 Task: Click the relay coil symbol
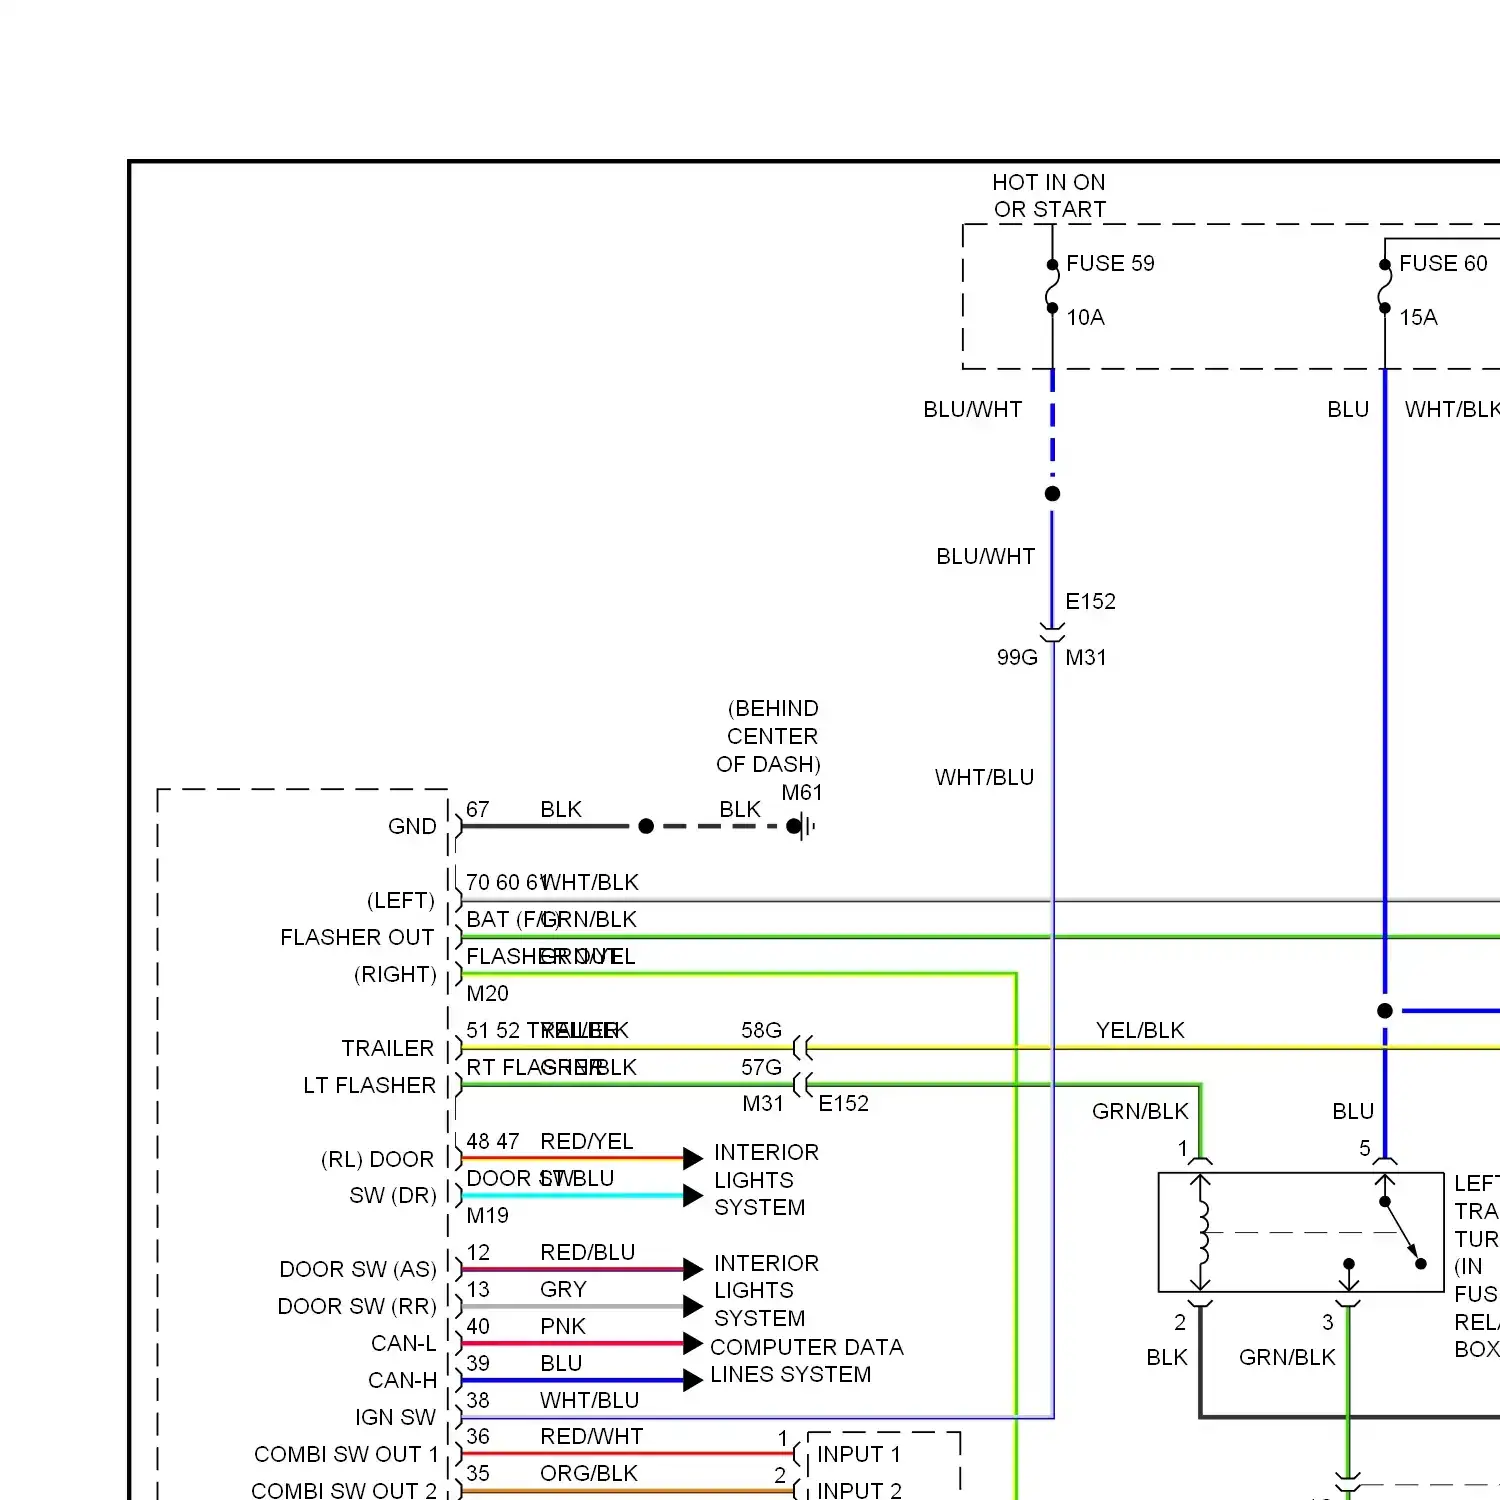point(1201,1232)
